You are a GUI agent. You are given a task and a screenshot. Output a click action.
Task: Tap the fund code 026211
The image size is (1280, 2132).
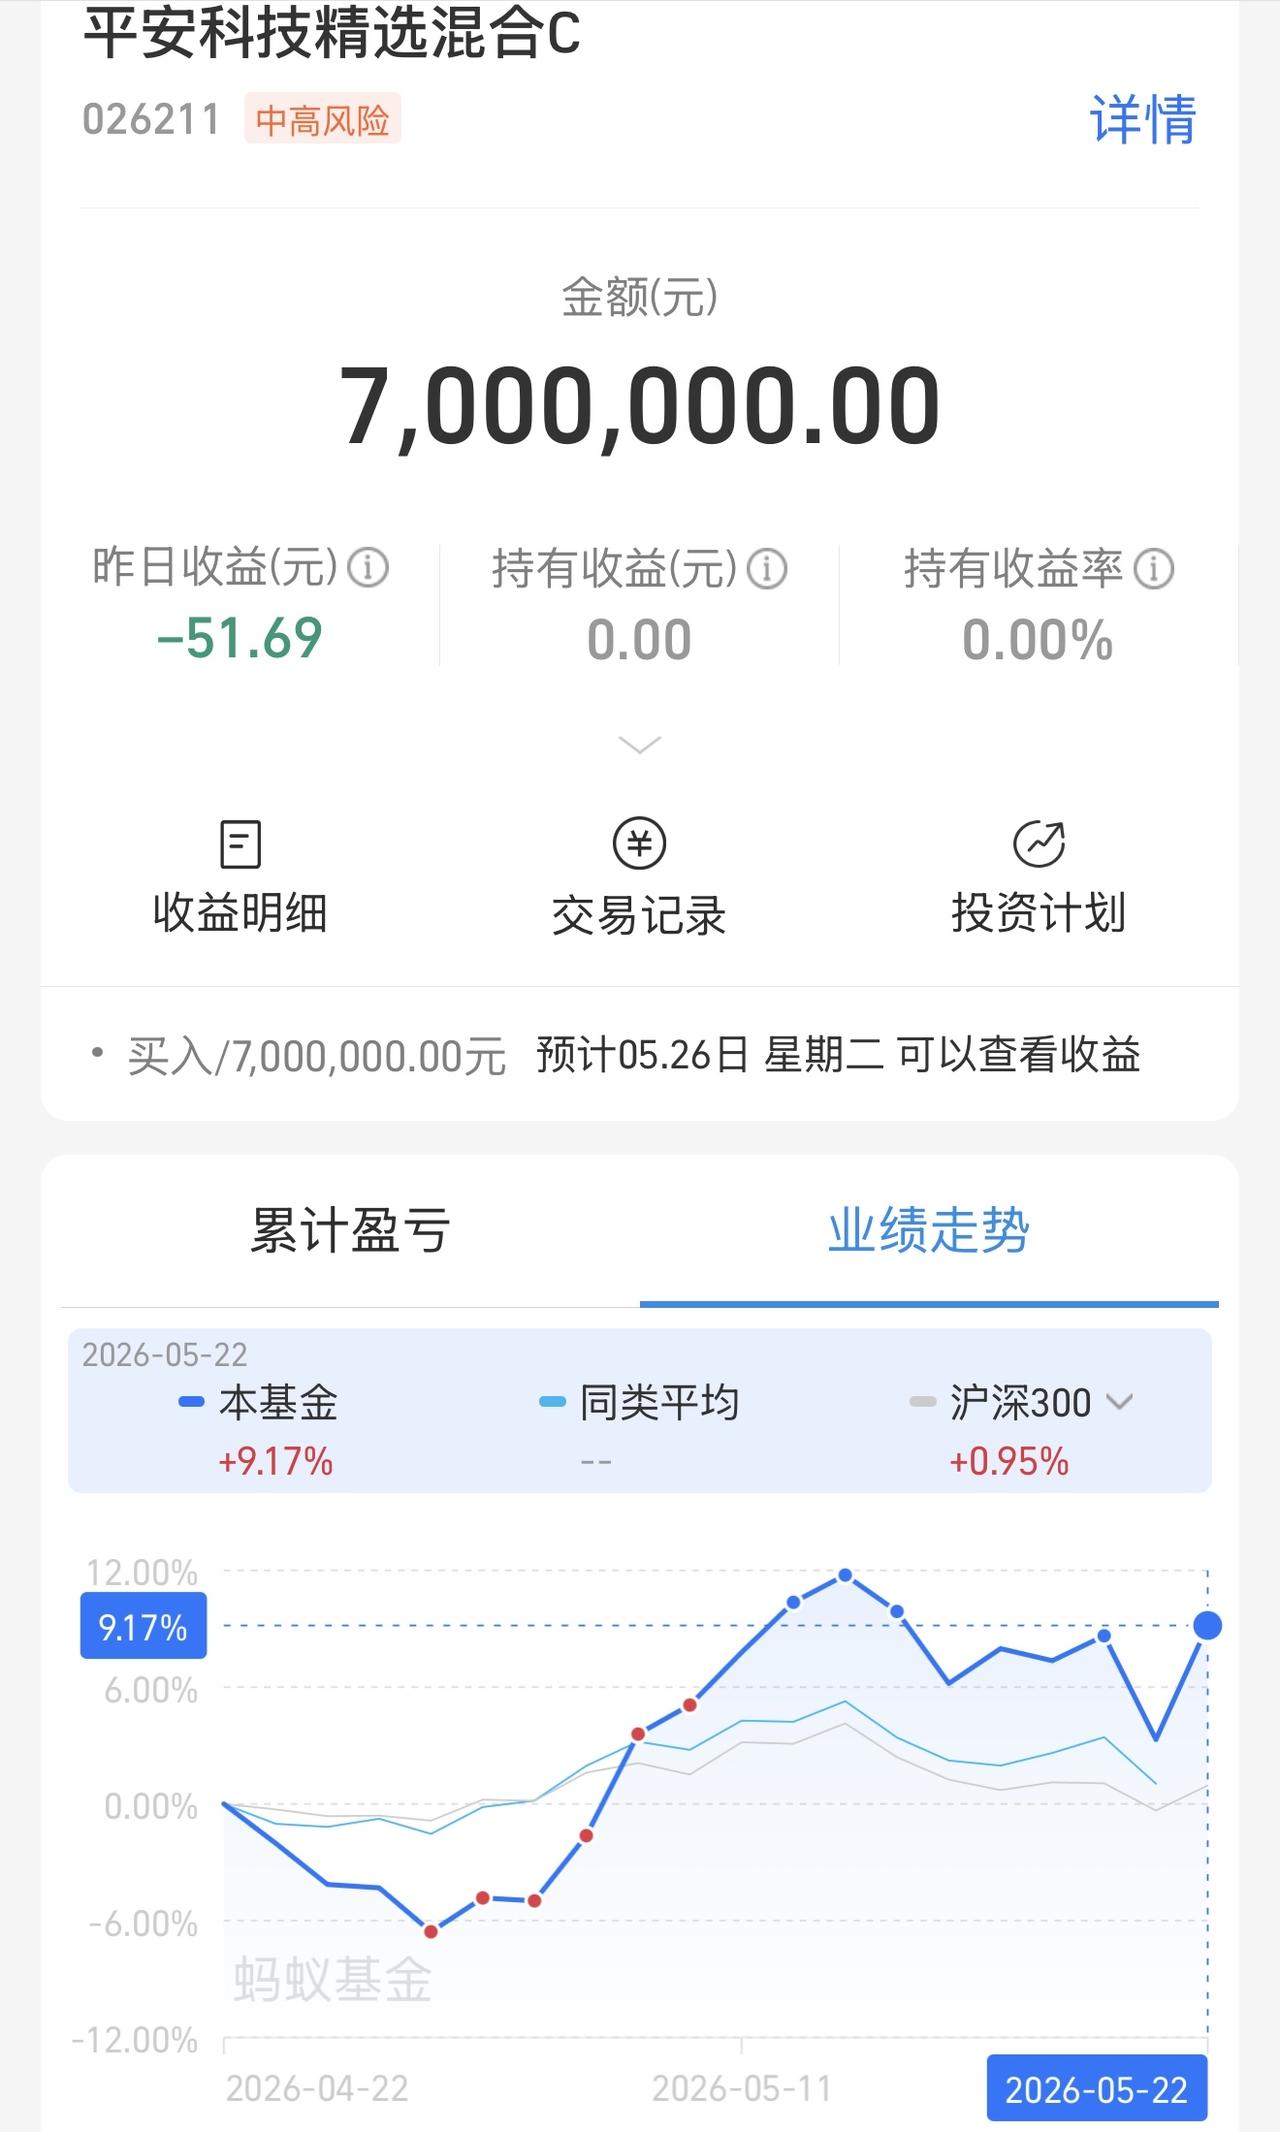pyautogui.click(x=151, y=120)
